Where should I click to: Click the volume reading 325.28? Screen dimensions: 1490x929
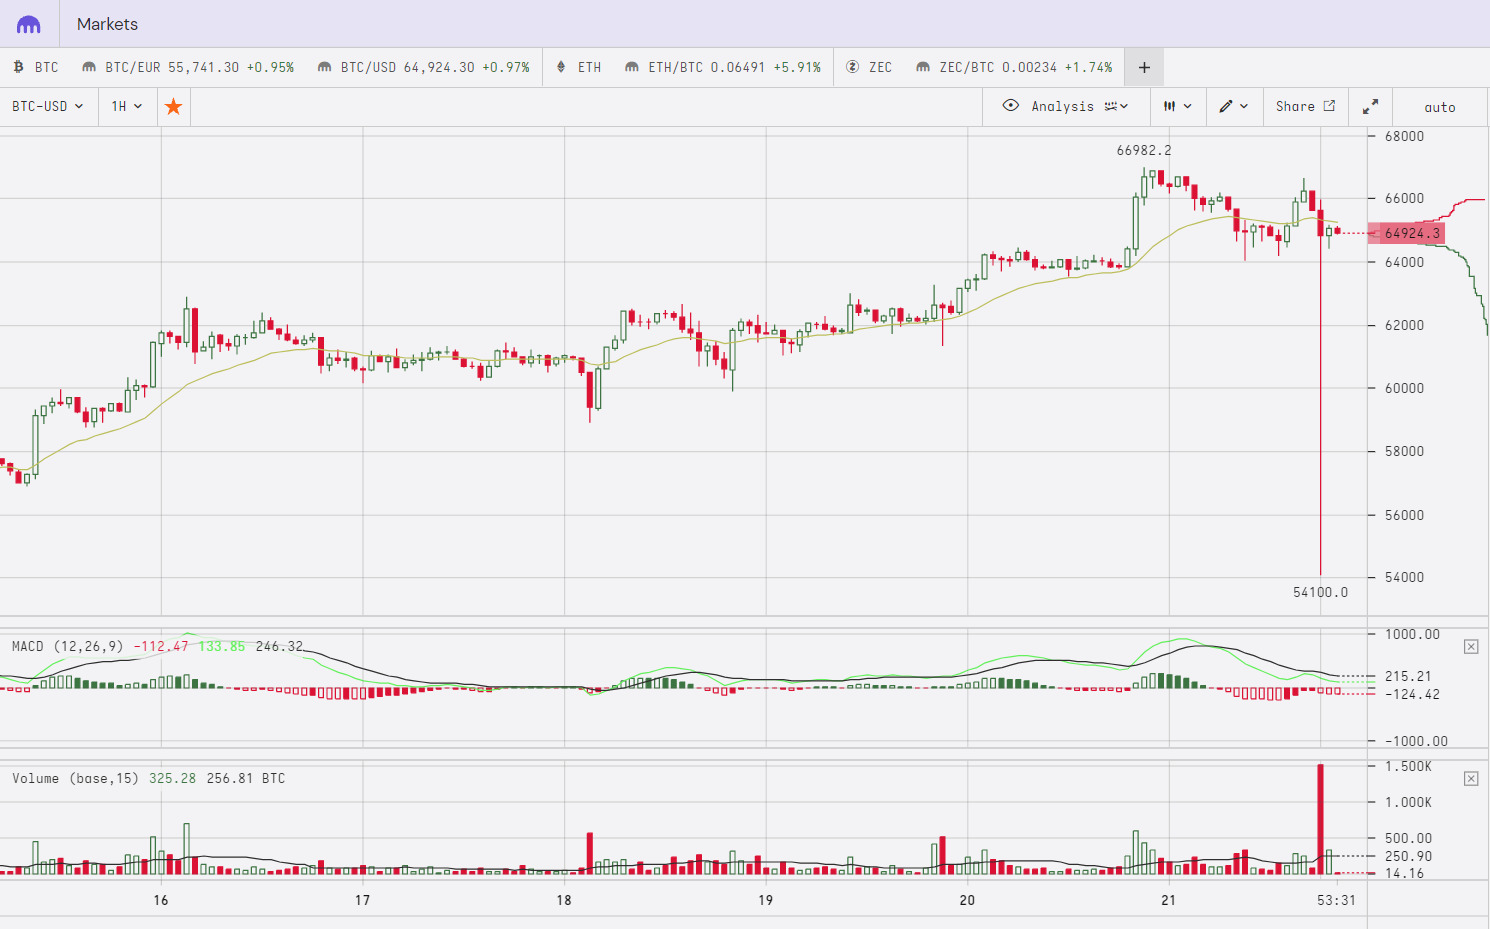[x=172, y=778]
